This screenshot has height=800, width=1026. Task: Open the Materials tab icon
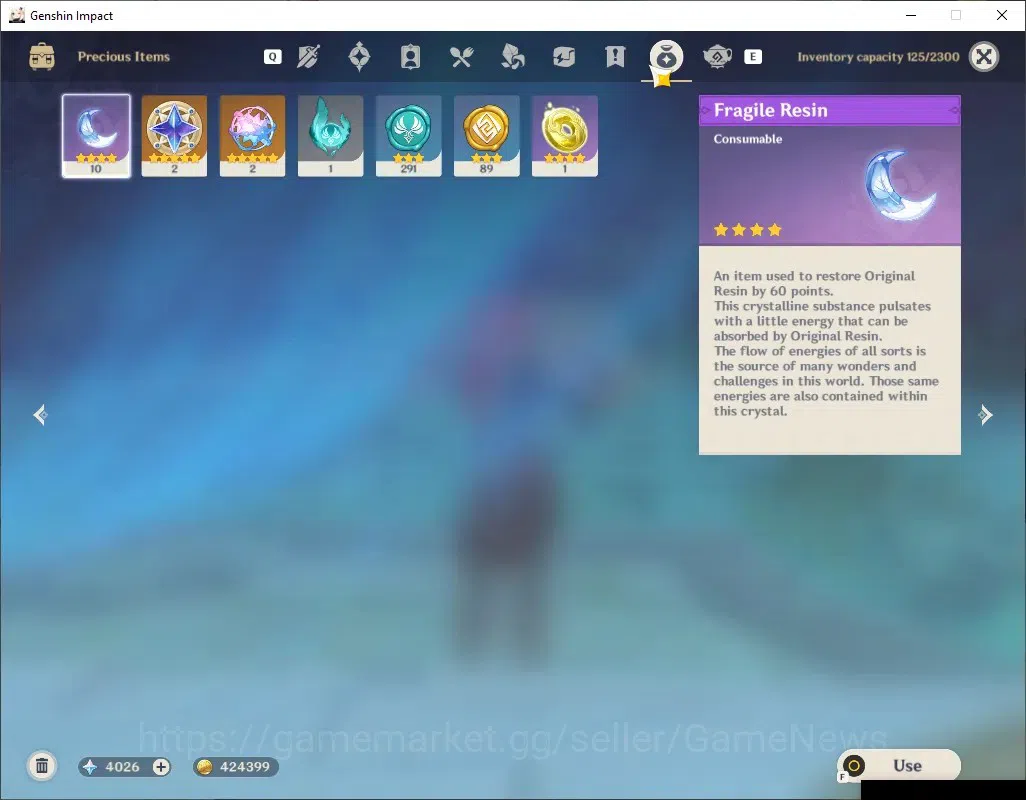pos(512,57)
